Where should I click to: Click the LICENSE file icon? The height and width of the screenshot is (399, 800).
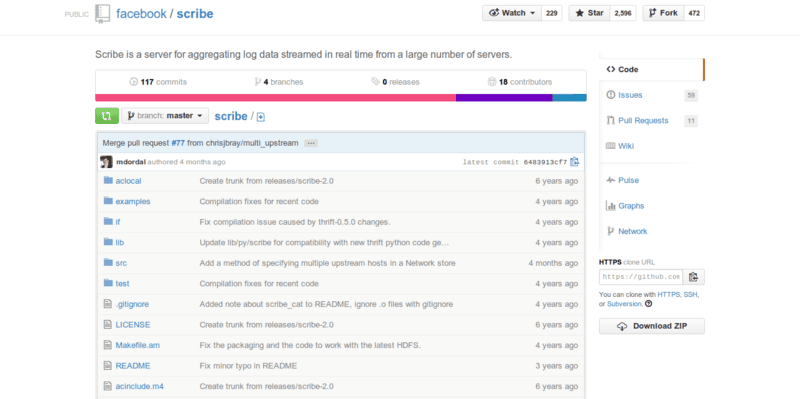pyautogui.click(x=107, y=324)
